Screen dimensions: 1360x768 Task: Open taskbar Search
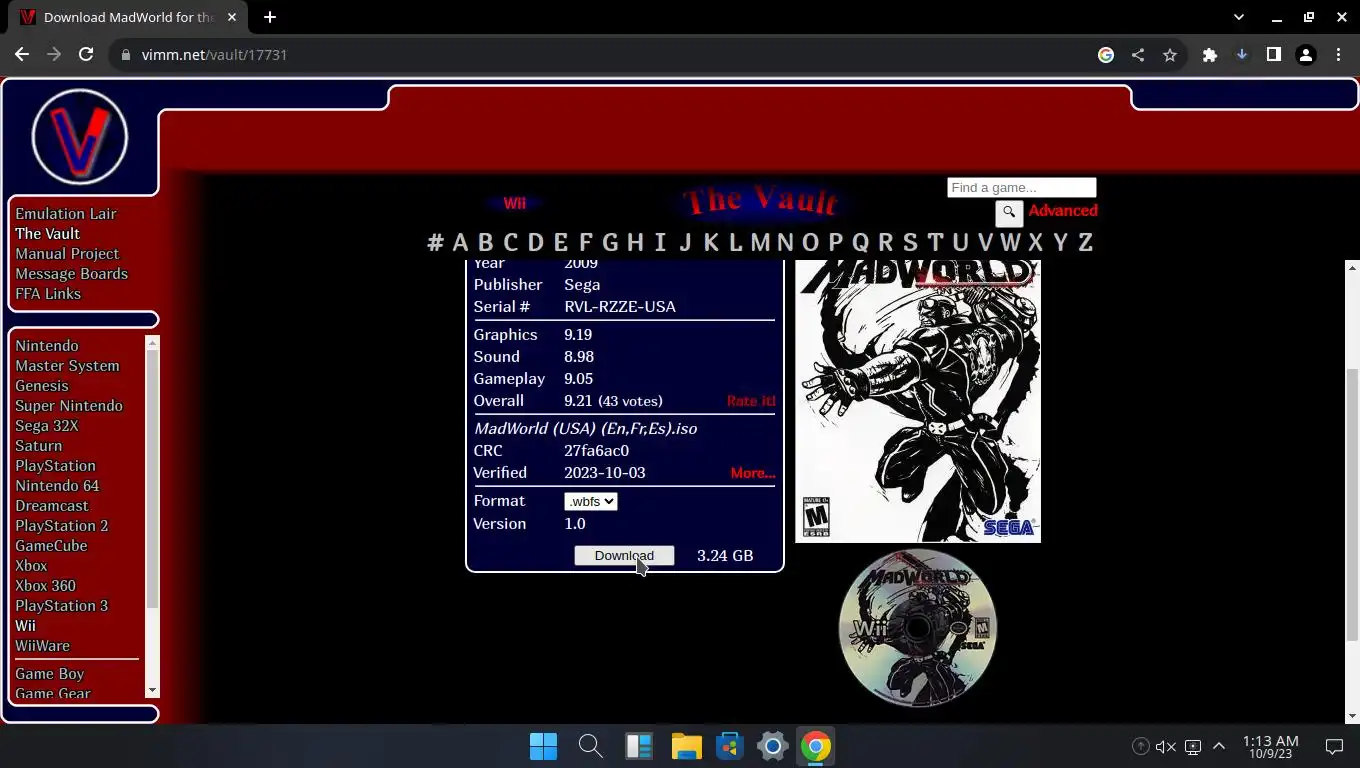(590, 746)
